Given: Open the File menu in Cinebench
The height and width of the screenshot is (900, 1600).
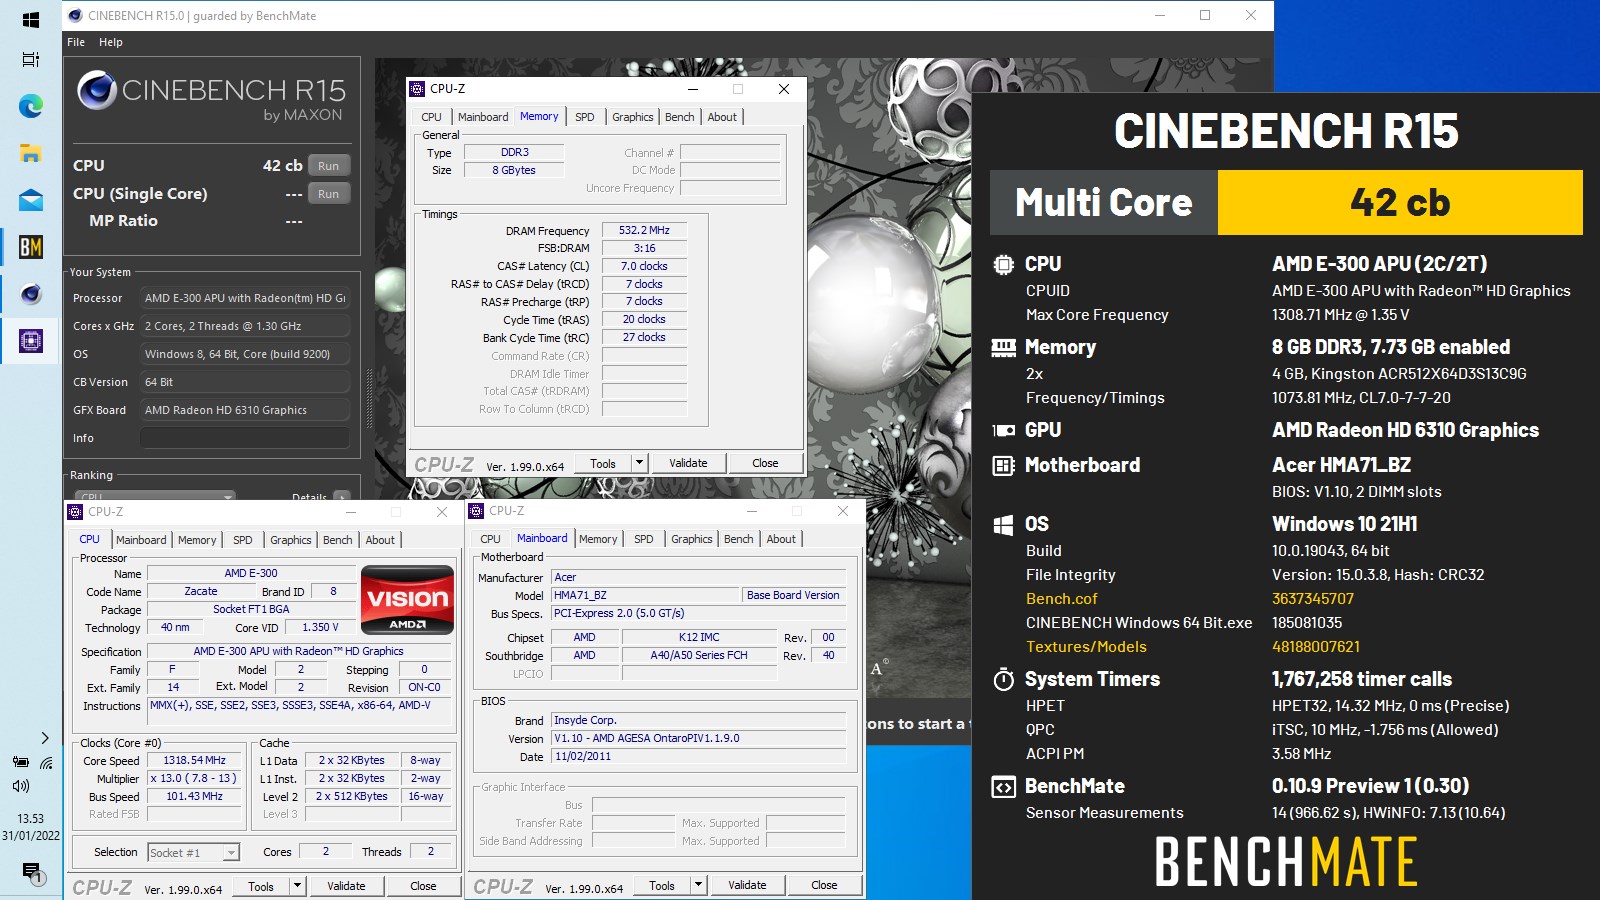Looking at the screenshot, I should [x=76, y=42].
